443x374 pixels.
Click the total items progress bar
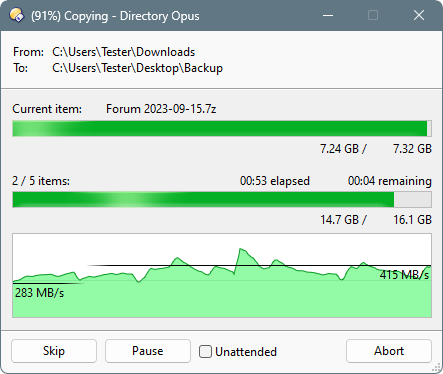tap(222, 200)
